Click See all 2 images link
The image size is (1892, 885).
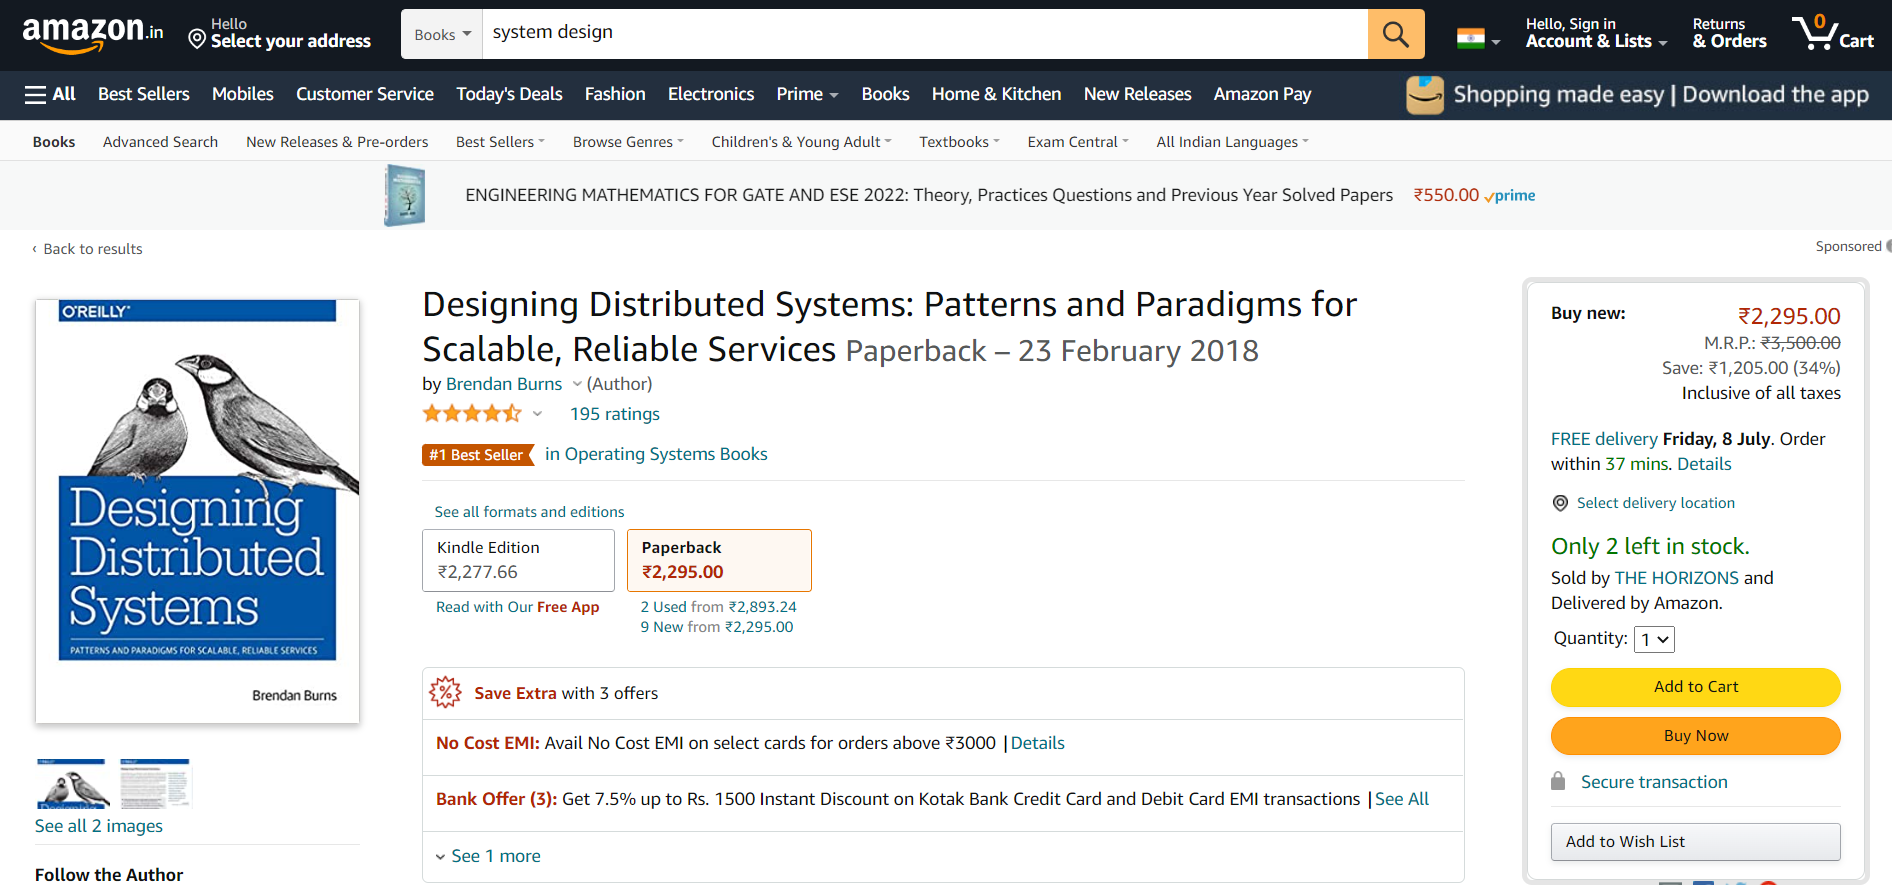pyautogui.click(x=99, y=826)
